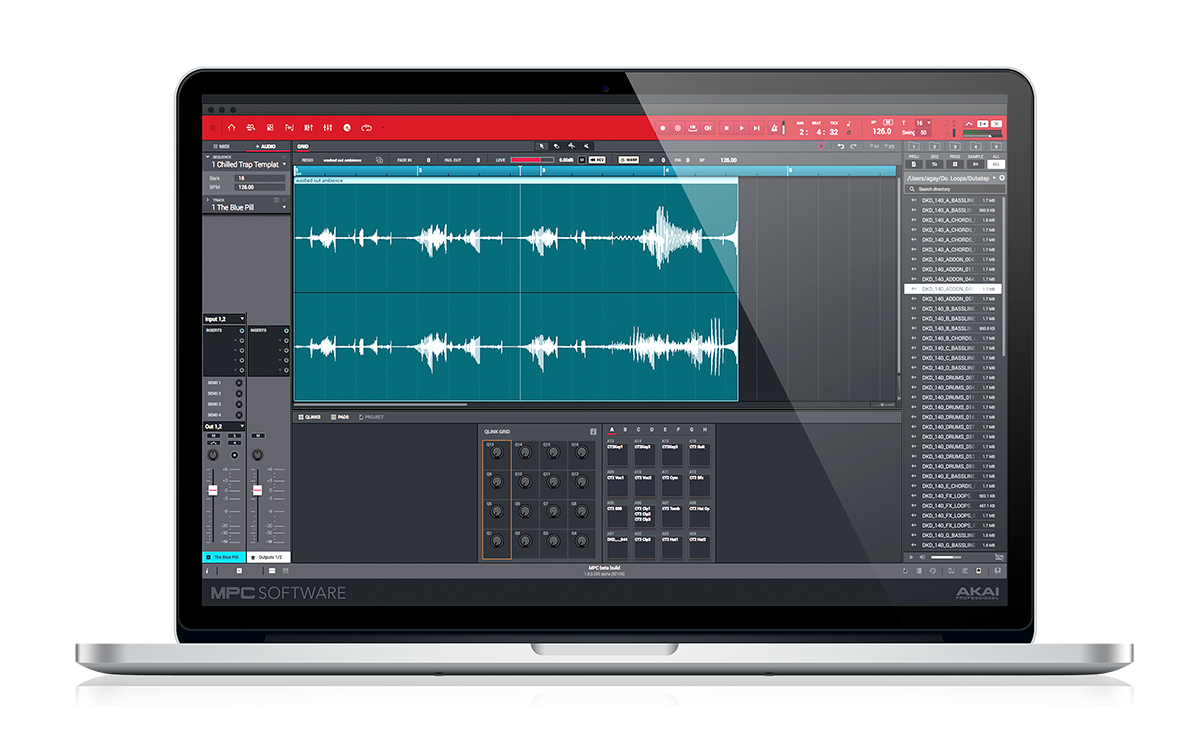Switch to the QLINKS tab
This screenshot has width=1200, height=750.
coord(310,417)
